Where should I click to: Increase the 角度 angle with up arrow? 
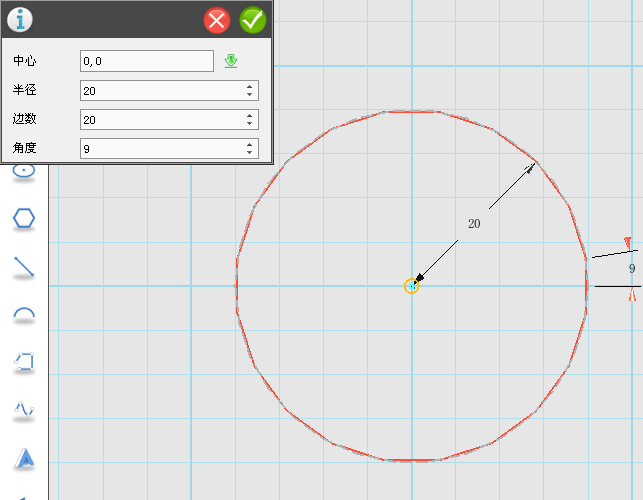tap(249, 144)
